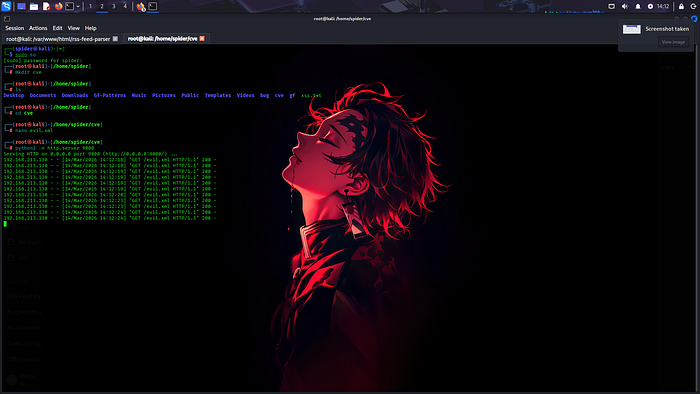Click the 'mkdir cve' command line
Image resolution: width=700 pixels, height=394 pixels.
click(28, 72)
